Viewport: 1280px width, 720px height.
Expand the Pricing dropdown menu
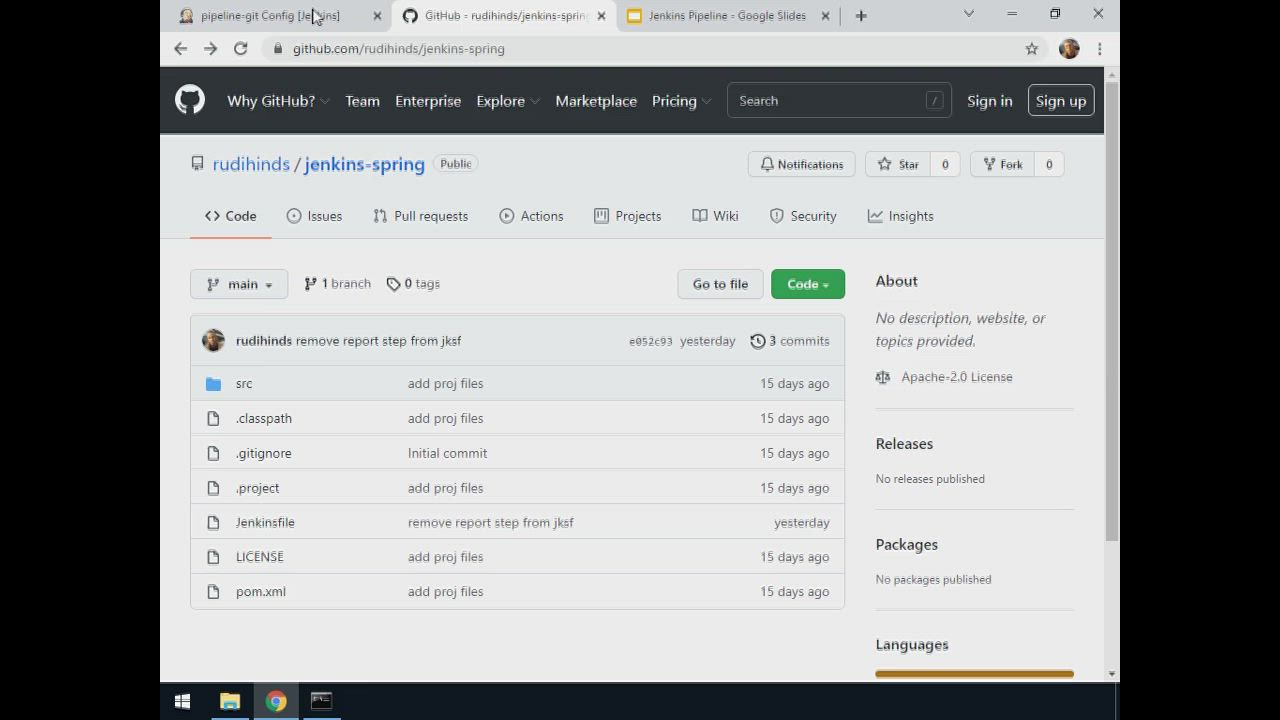point(681,101)
